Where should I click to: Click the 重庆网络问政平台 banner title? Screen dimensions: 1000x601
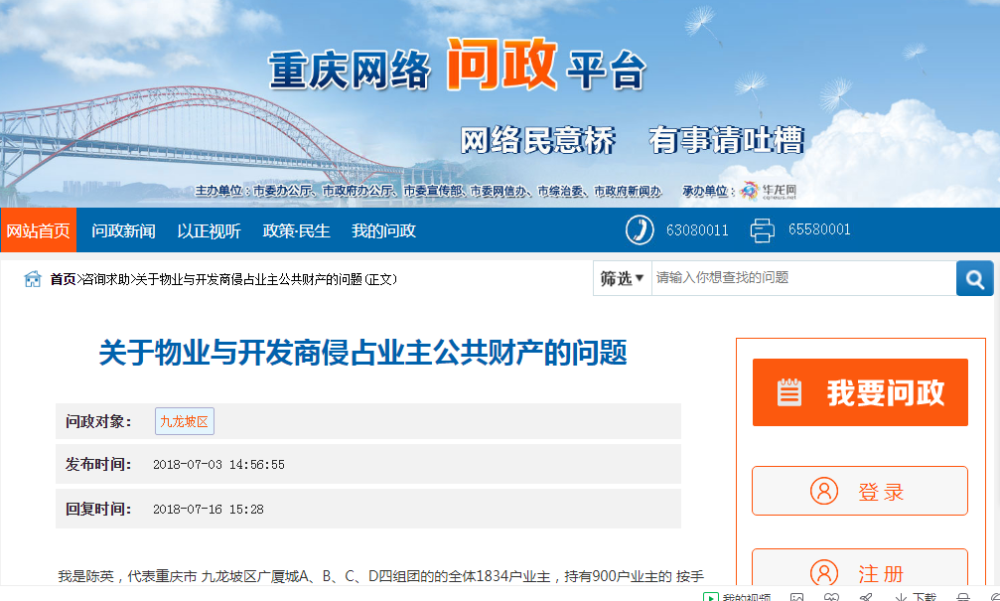pyautogui.click(x=457, y=68)
